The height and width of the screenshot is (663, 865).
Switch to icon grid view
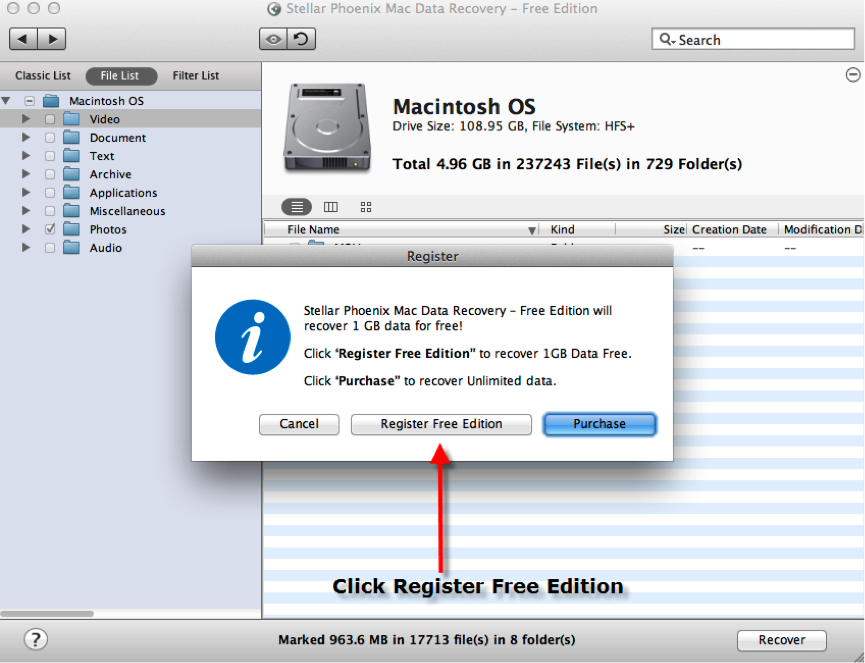point(366,207)
